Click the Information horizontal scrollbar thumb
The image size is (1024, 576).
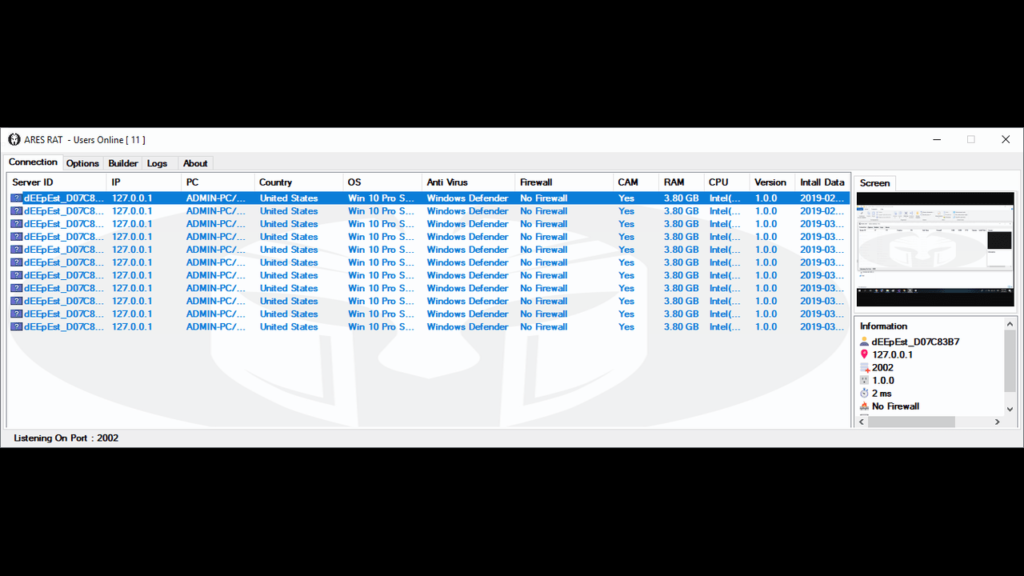click(911, 422)
